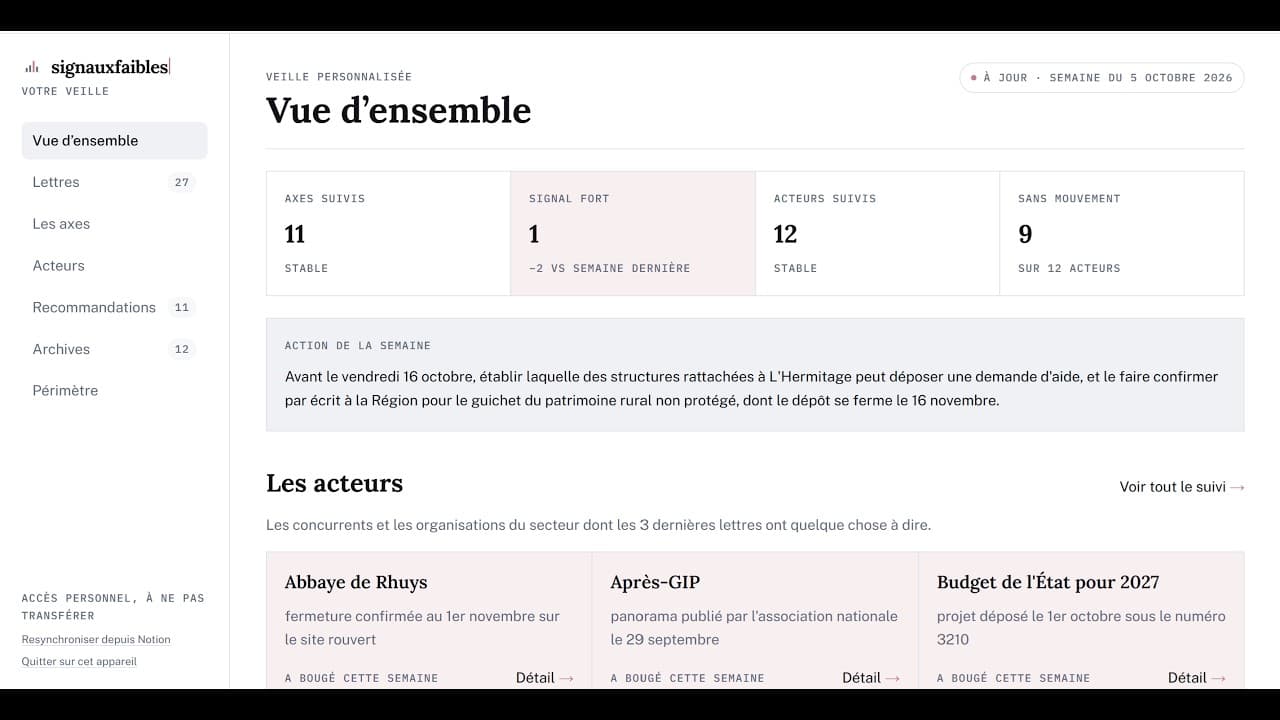This screenshot has height=720, width=1280.
Task: Click the Abbaye de Rhuys card title
Action: (x=356, y=582)
